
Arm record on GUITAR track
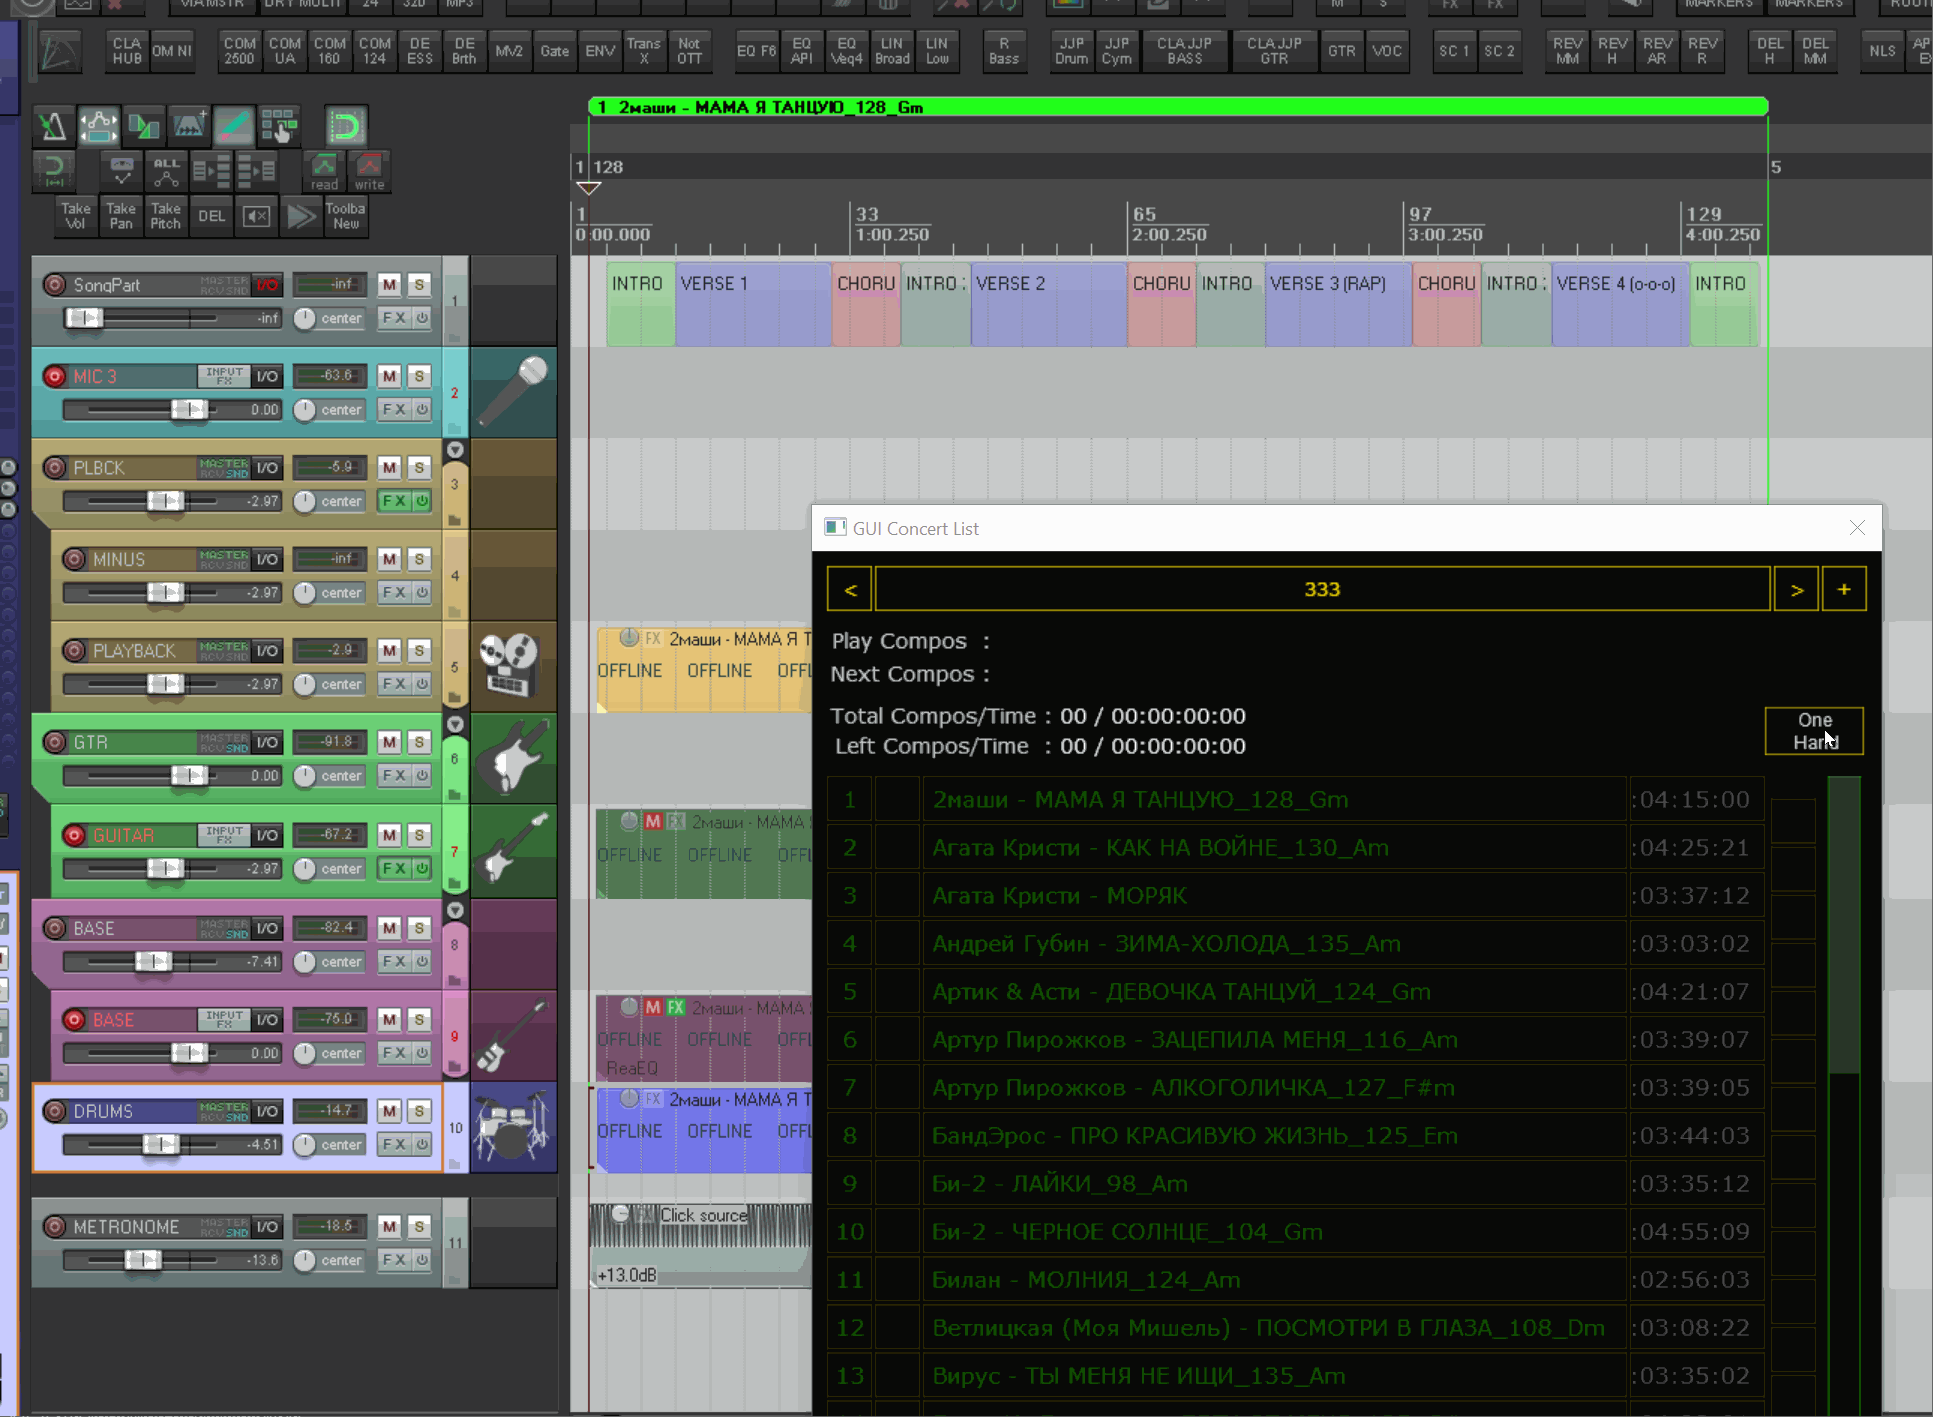pyautogui.click(x=74, y=835)
